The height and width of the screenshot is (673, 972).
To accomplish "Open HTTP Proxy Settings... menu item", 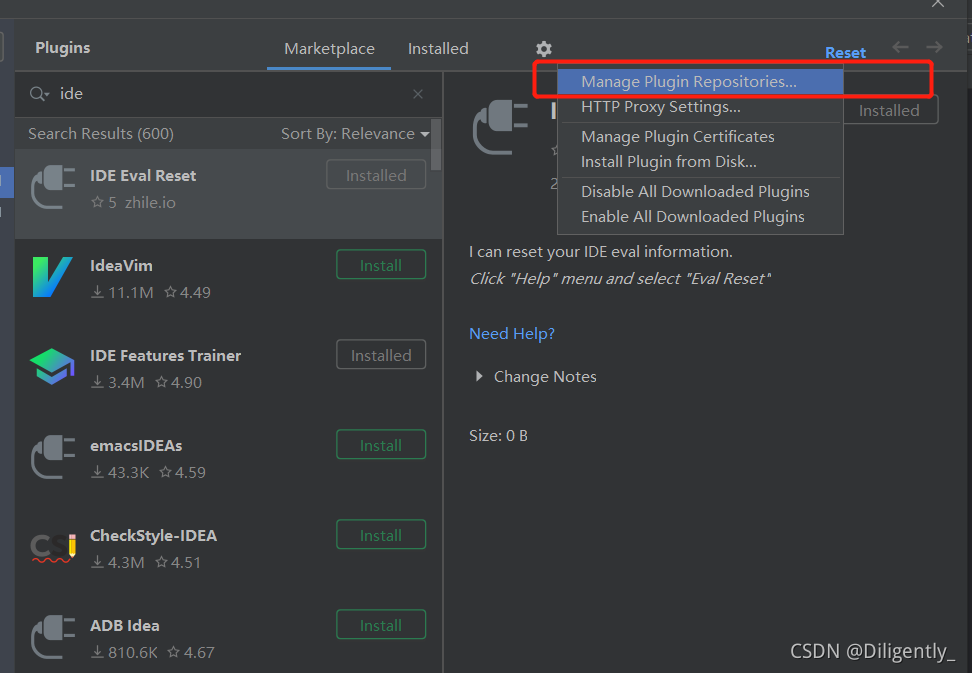I will [700, 107].
